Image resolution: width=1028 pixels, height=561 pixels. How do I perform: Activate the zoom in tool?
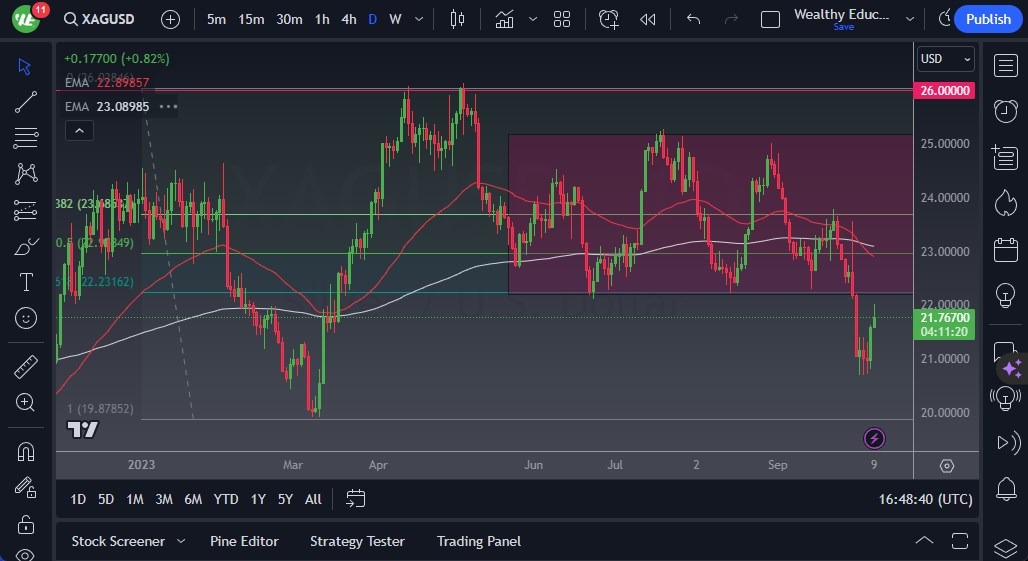26,402
